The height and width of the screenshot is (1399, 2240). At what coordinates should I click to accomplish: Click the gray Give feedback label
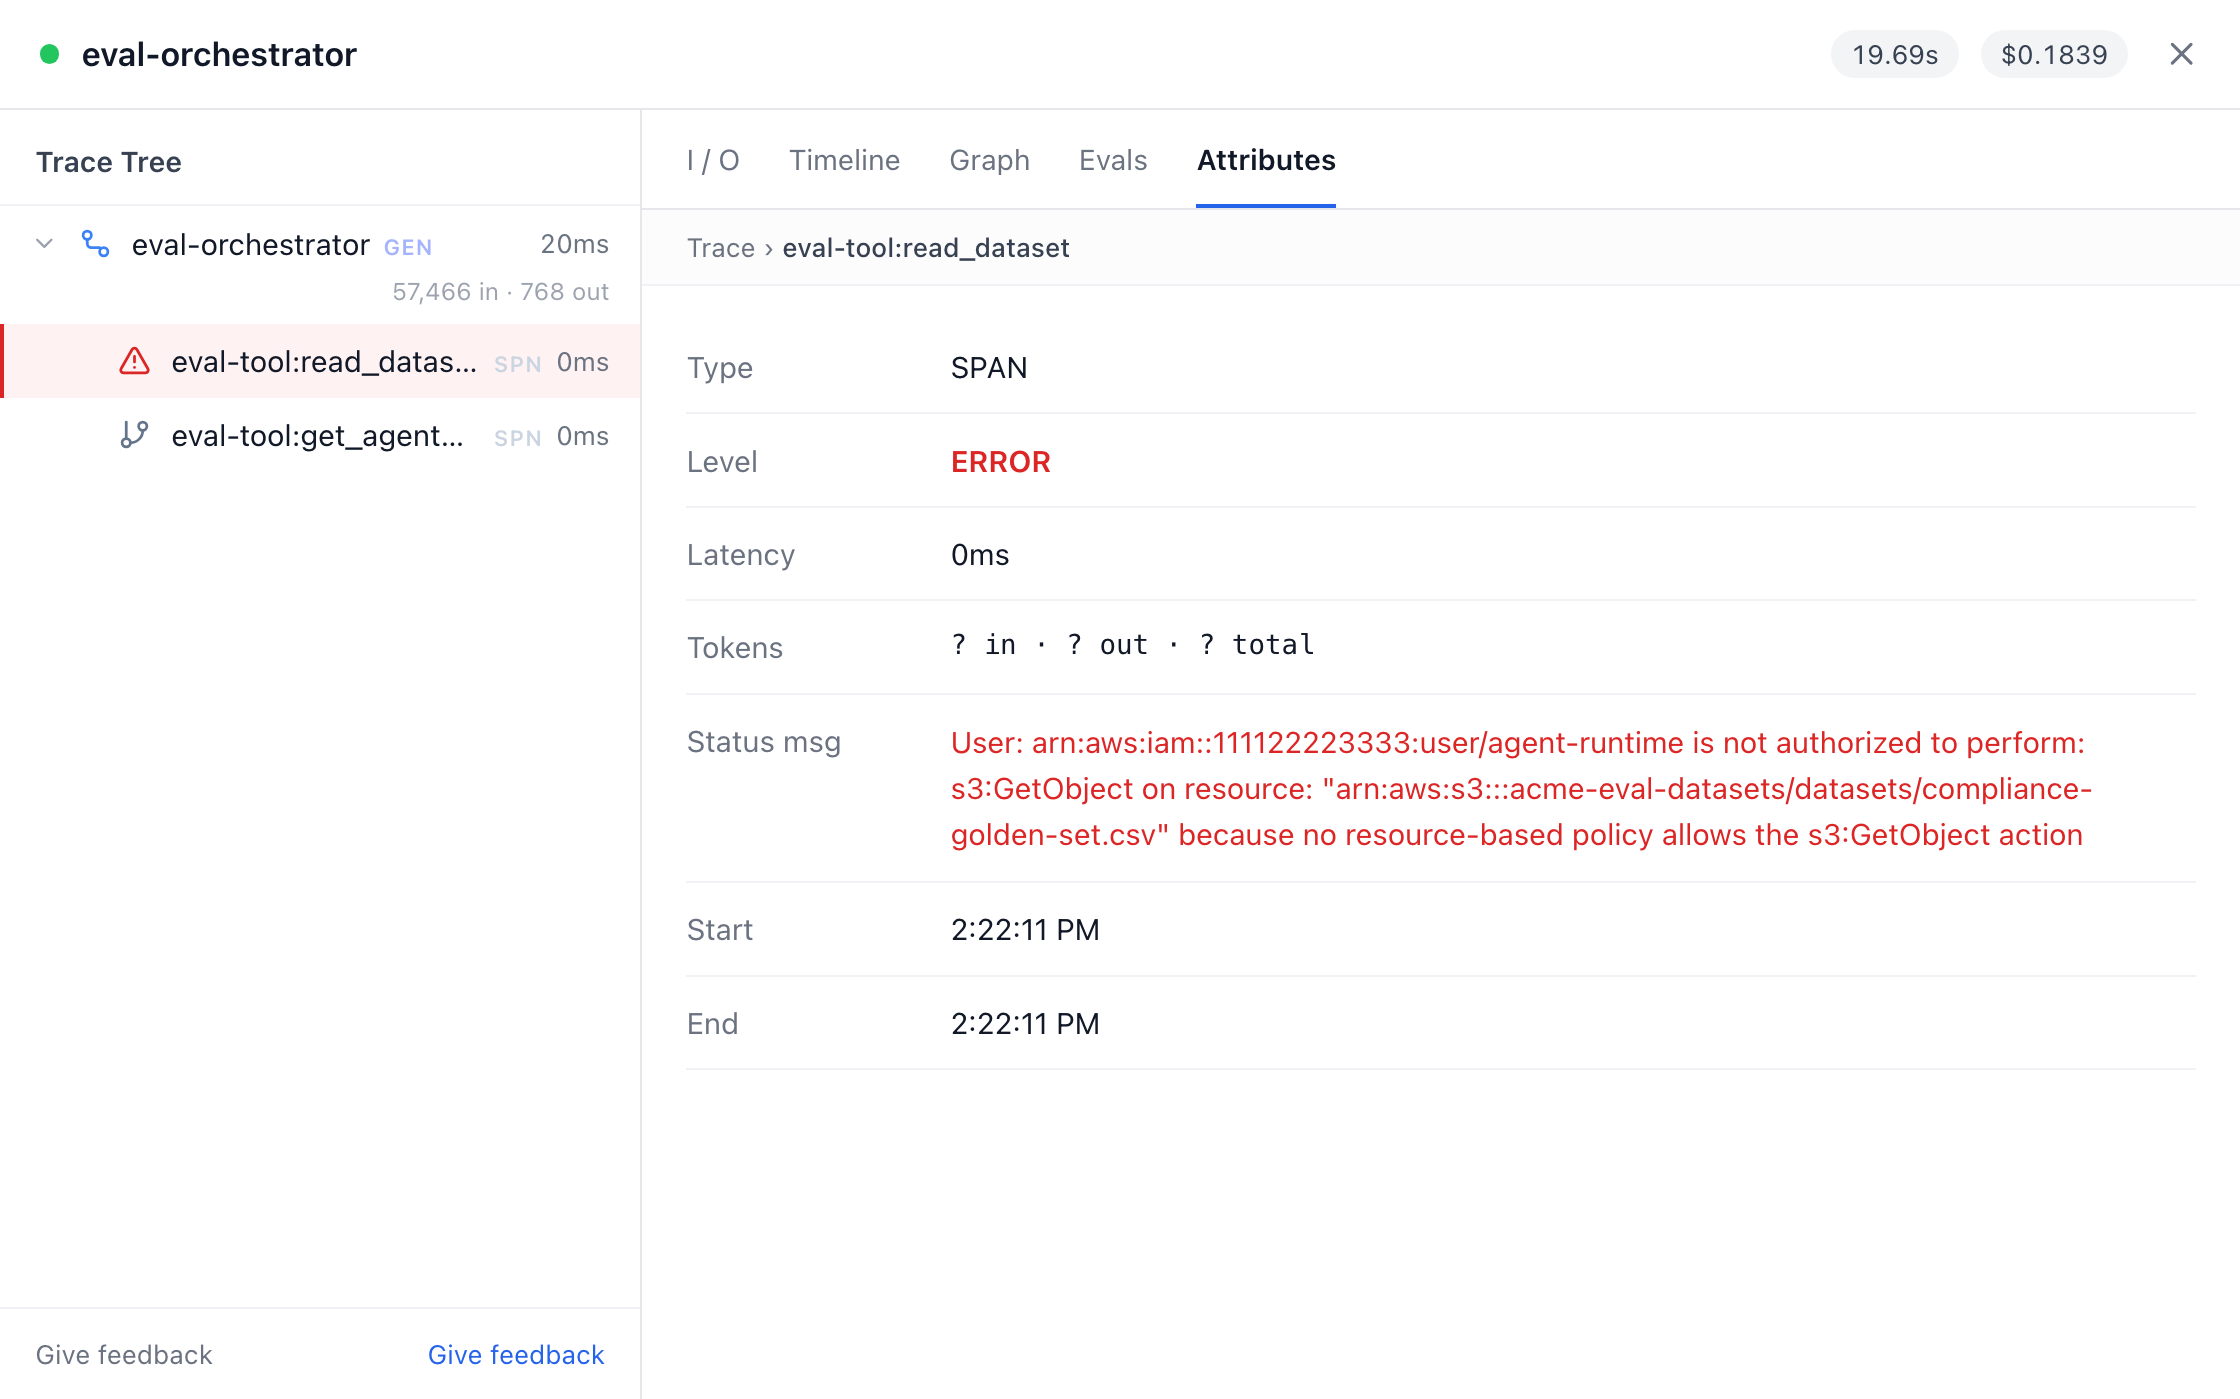(x=124, y=1354)
